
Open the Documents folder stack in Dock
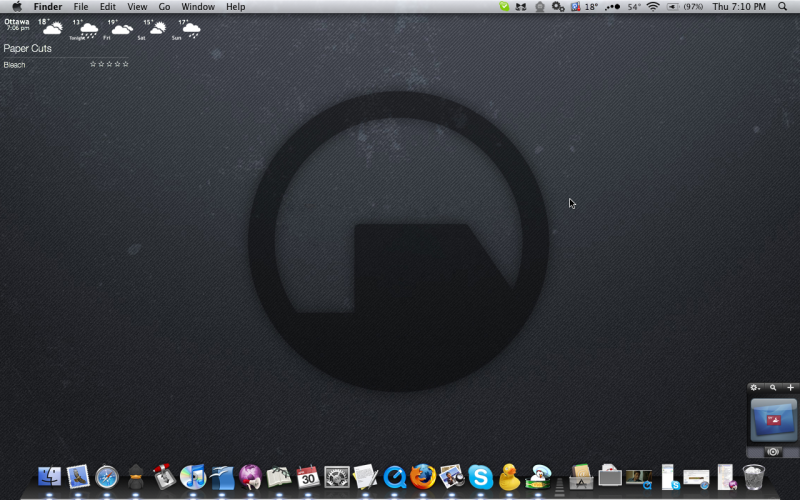610,477
